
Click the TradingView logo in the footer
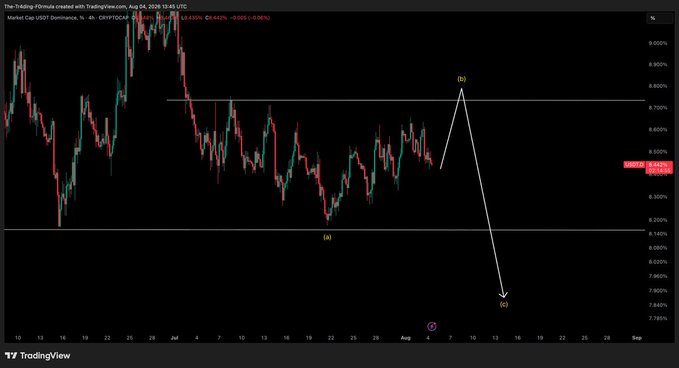(x=37, y=356)
